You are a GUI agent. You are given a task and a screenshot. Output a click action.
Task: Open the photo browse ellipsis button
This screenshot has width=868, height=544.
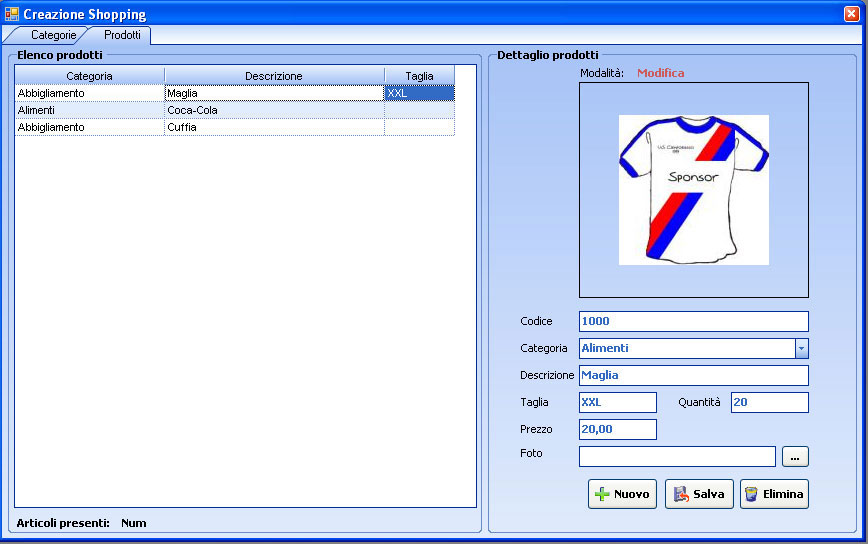pyautogui.click(x=795, y=457)
